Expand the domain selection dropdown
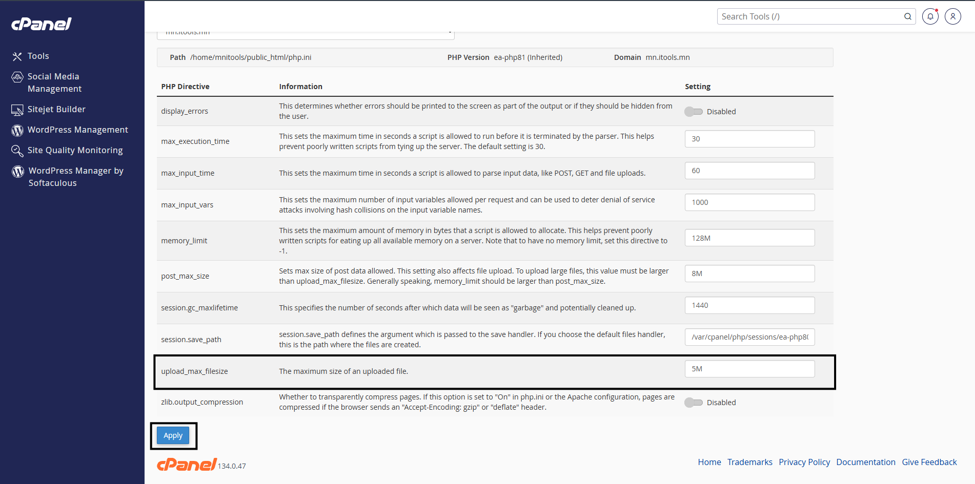Image resolution: width=975 pixels, height=484 pixels. click(305, 32)
